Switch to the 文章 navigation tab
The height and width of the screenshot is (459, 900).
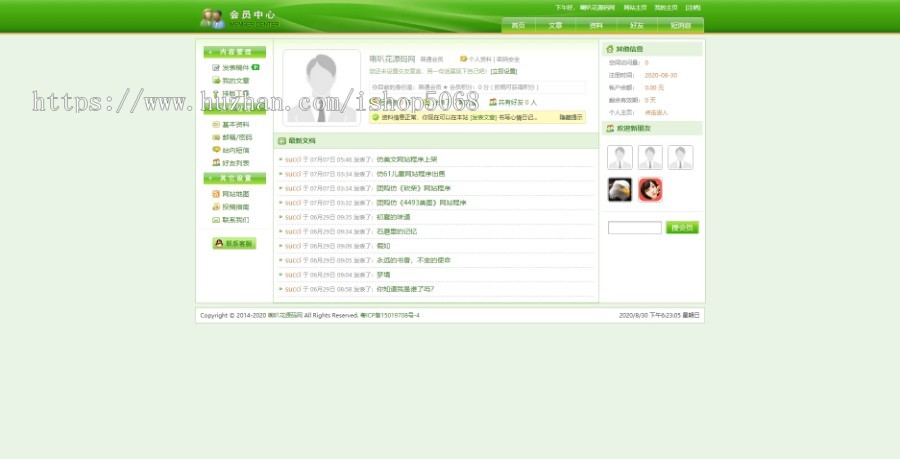(x=555, y=25)
